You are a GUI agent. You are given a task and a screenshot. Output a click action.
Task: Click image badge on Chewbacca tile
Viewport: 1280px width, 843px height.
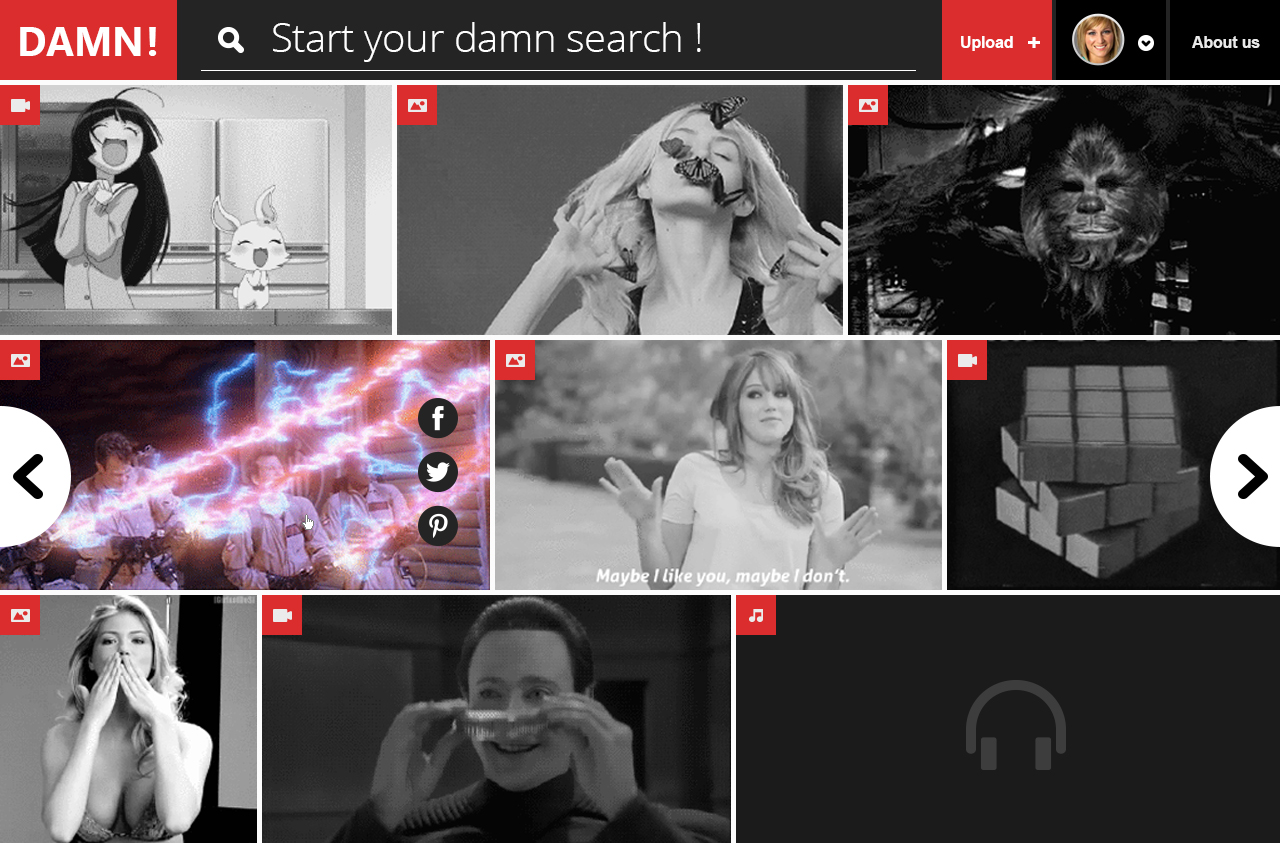point(868,105)
